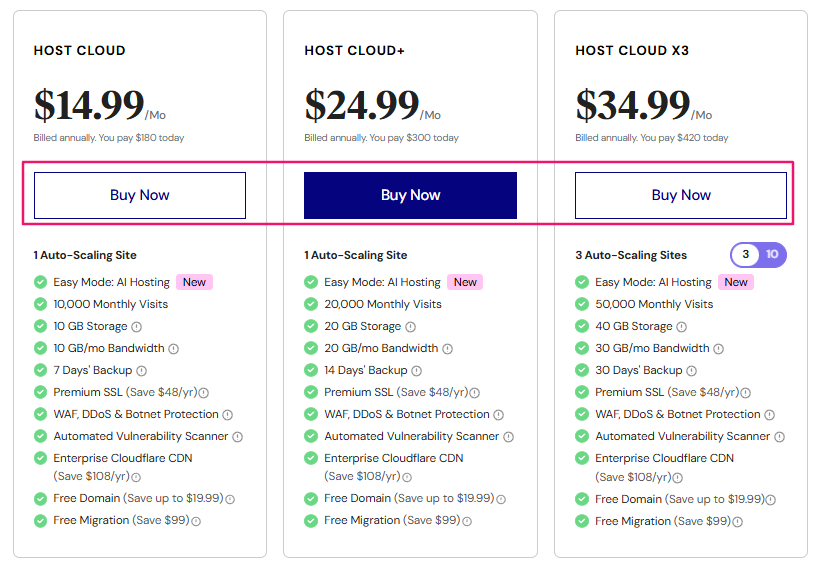Show Free Domain info icon in Host Cloud X3

click(770, 499)
